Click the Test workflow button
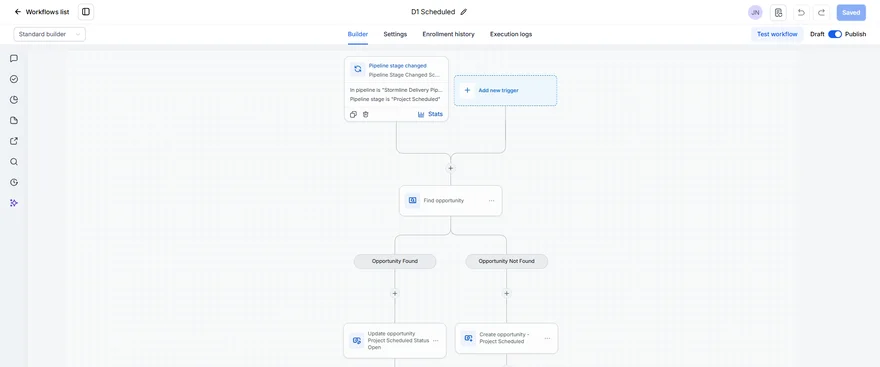Screen dimensions: 880x367 tap(777, 34)
